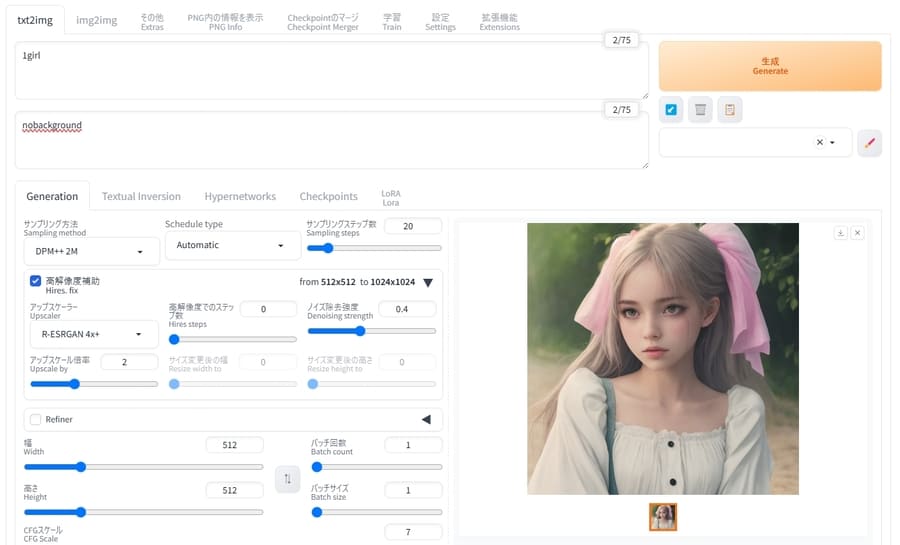Screen dimensions: 900x545
Task: Click the trash icon to clear the prompt
Action: click(700, 110)
